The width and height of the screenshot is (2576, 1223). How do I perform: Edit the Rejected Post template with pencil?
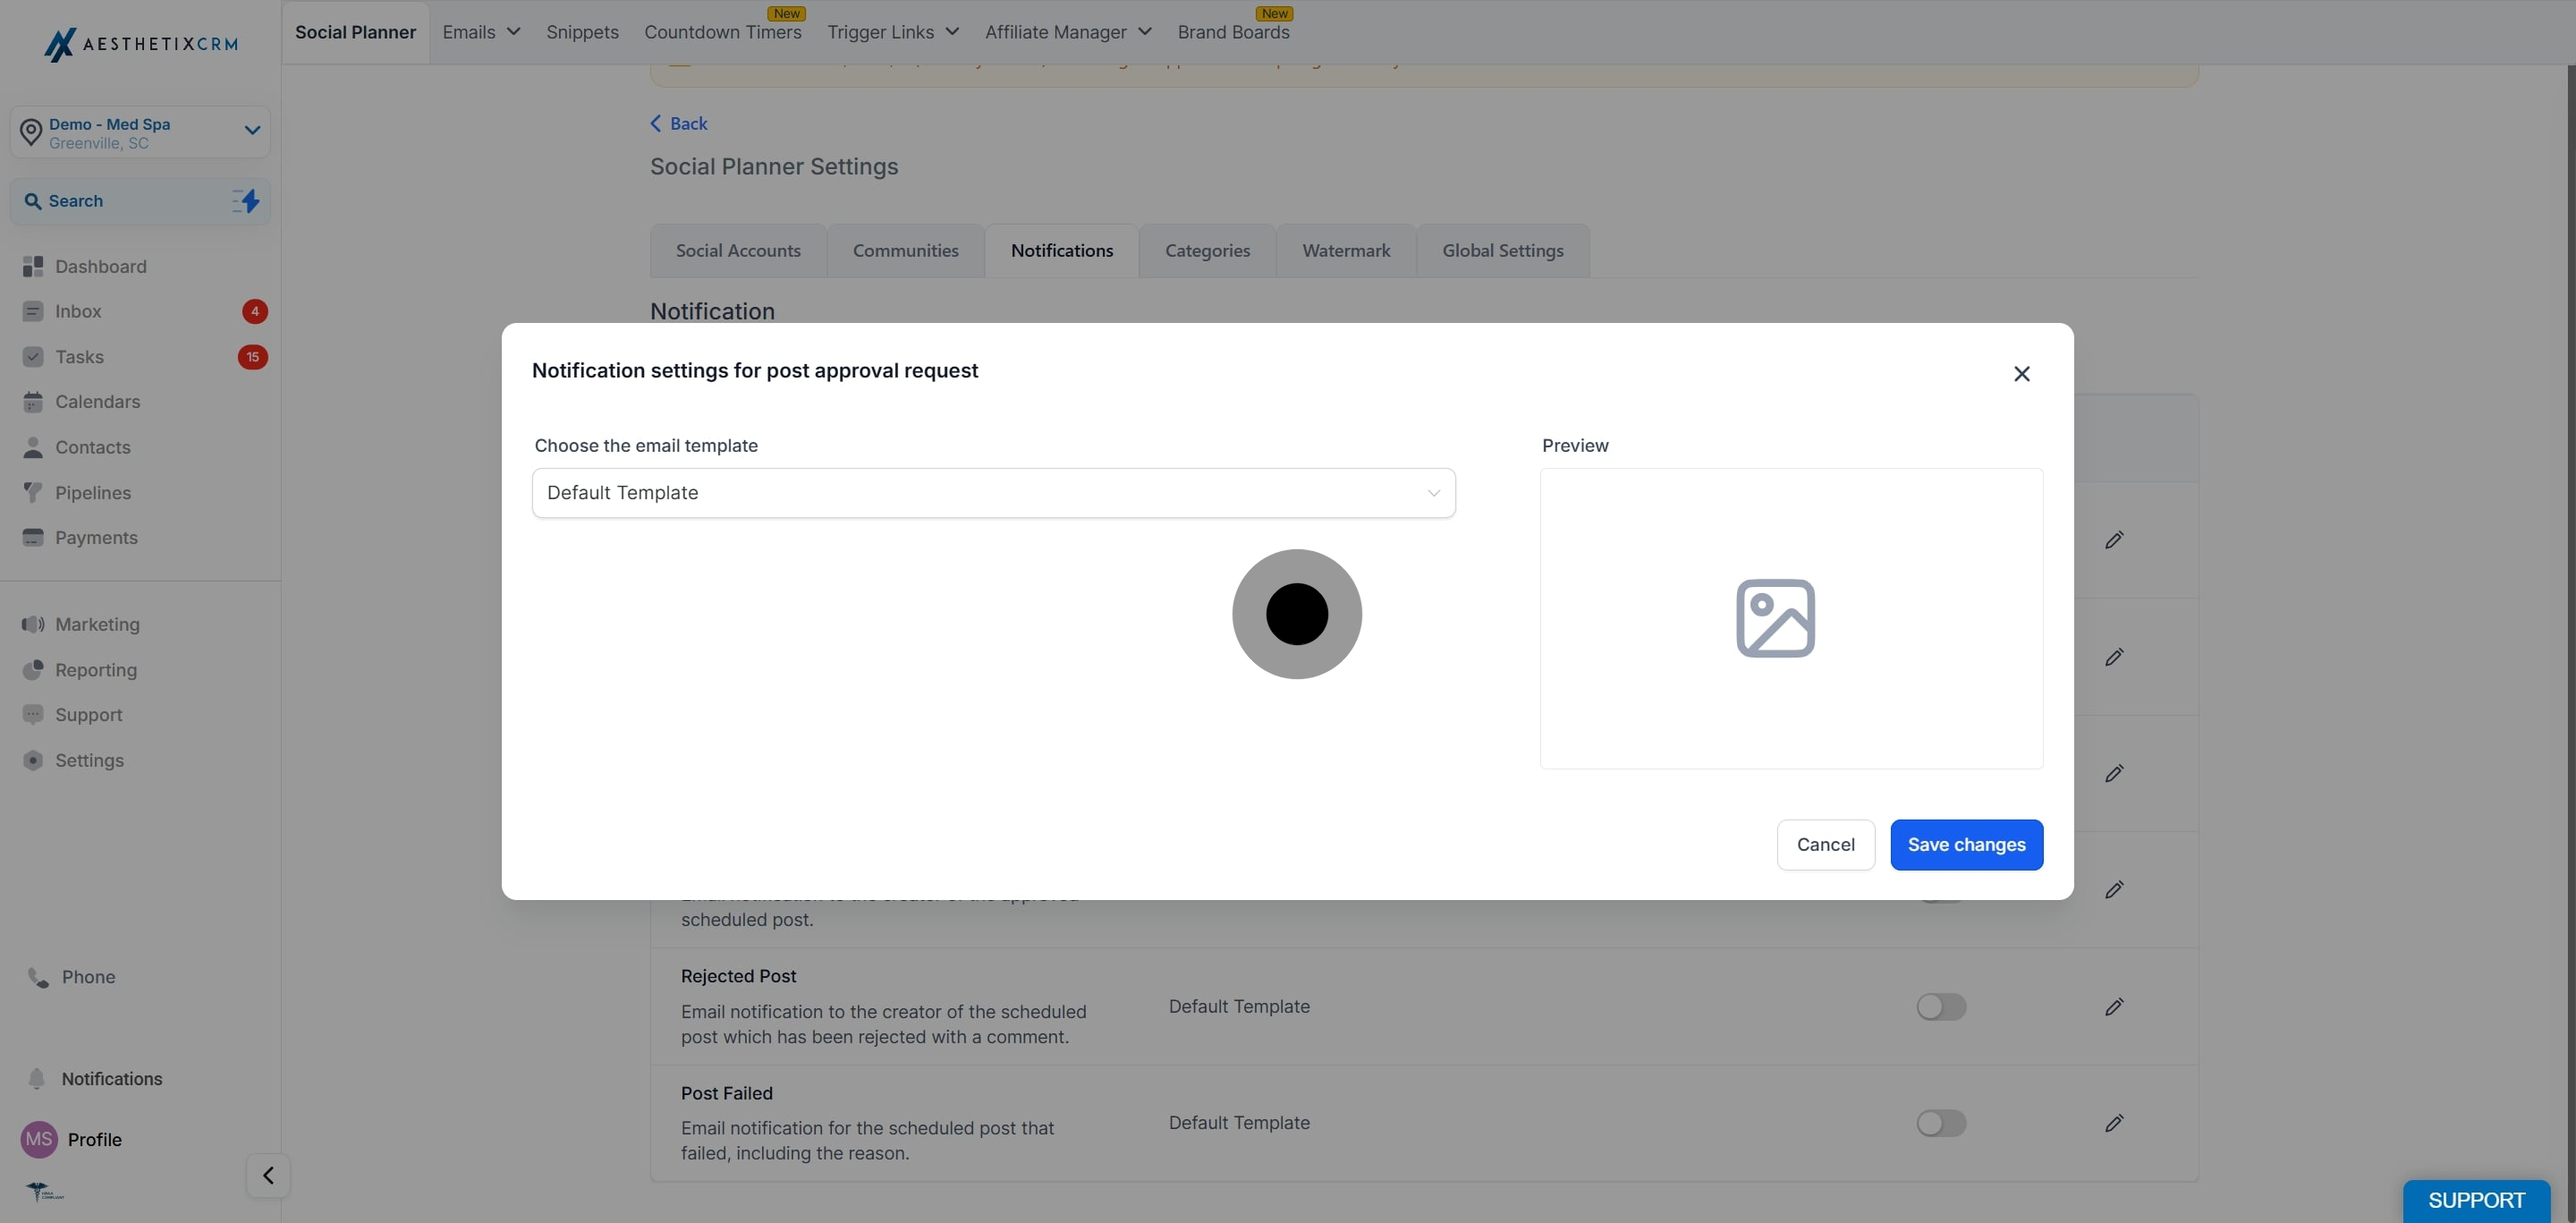click(x=2114, y=1006)
